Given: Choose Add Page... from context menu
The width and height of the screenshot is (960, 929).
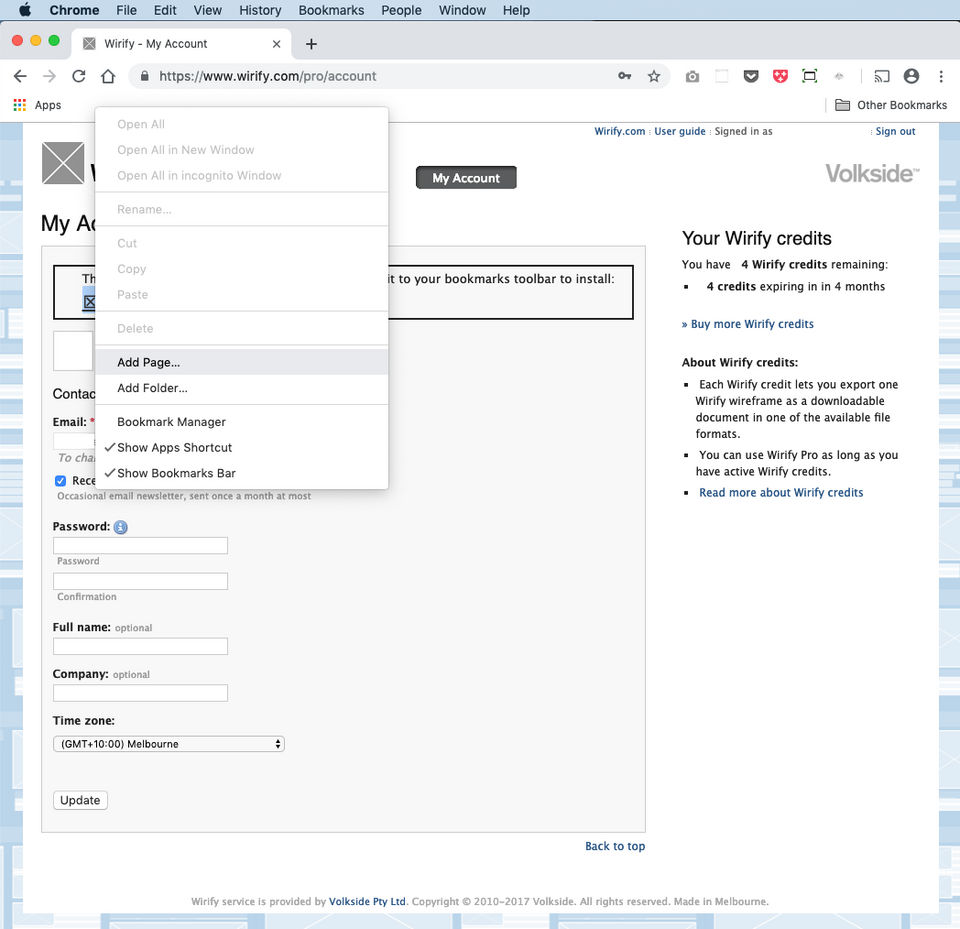Looking at the screenshot, I should [x=241, y=362].
